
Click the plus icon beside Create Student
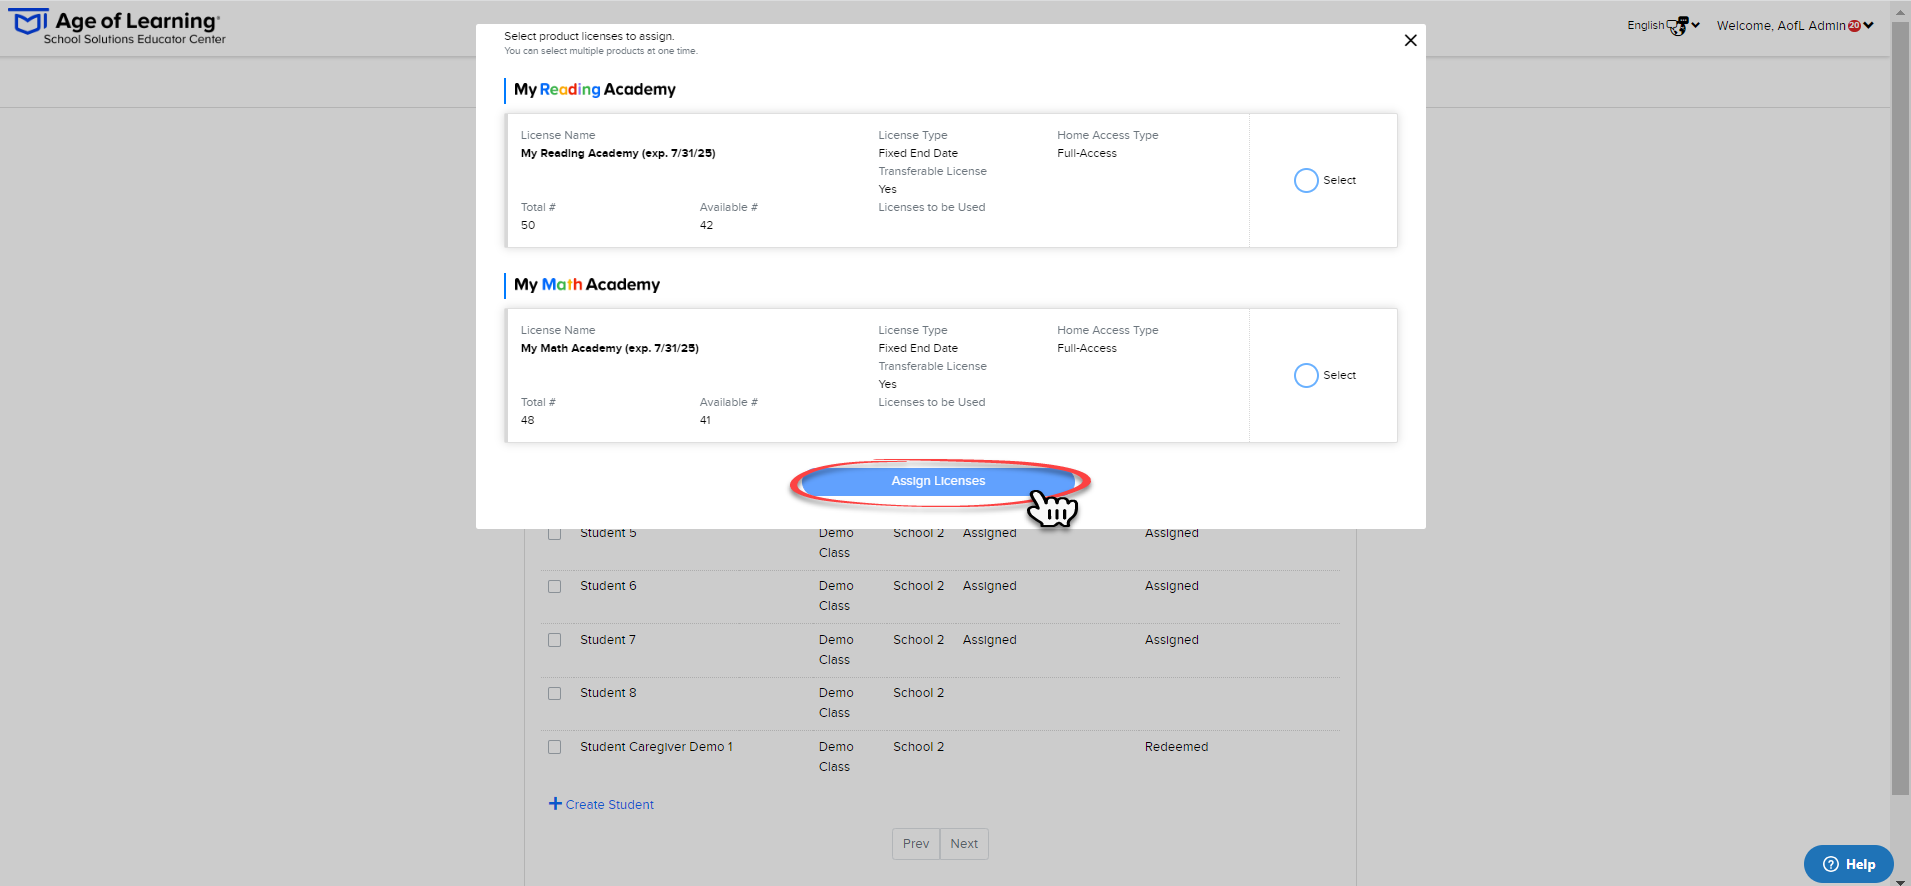pyautogui.click(x=555, y=804)
